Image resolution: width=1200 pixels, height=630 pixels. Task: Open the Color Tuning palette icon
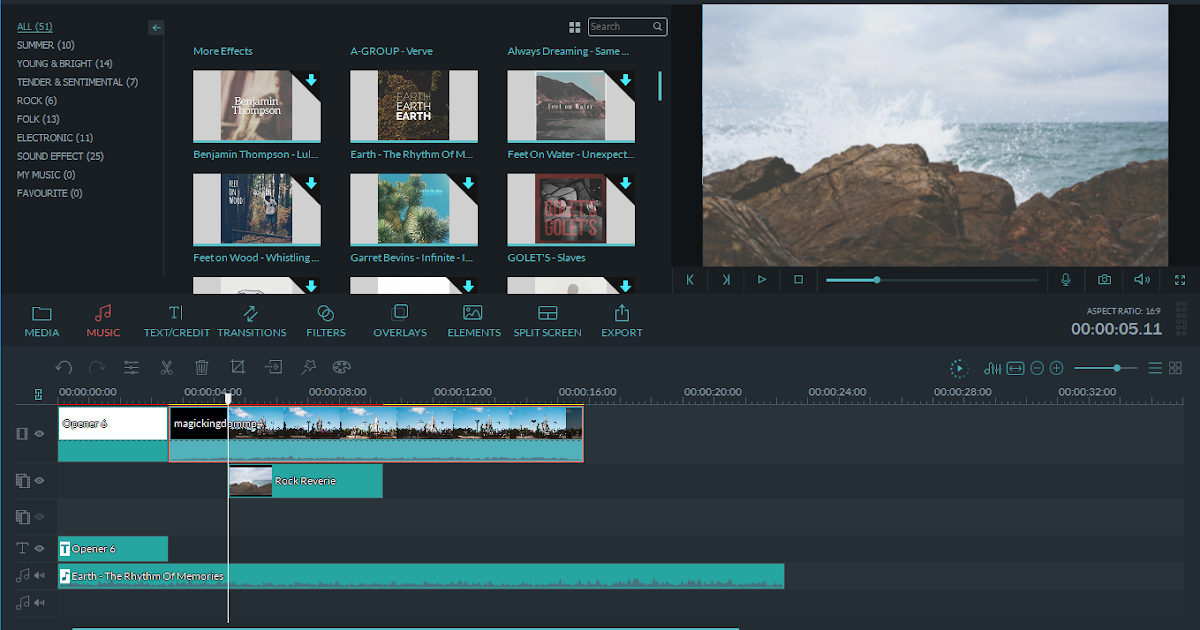341,367
